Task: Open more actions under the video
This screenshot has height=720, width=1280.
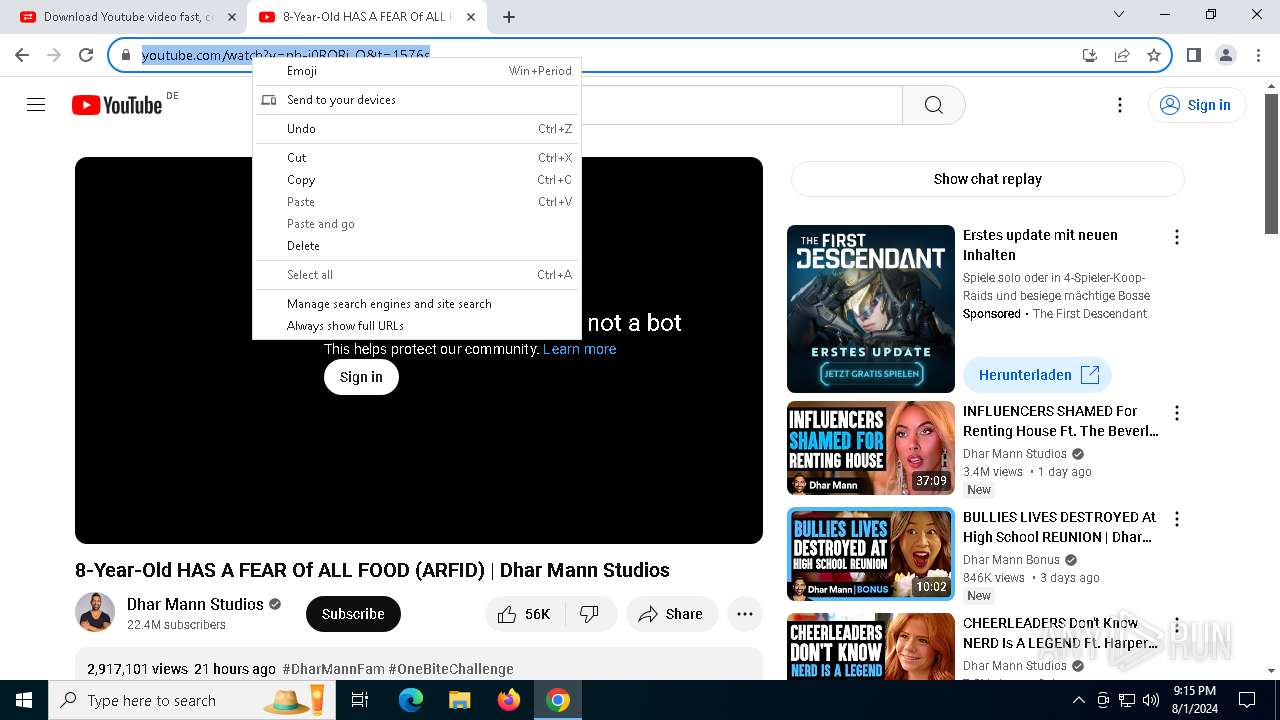Action: click(745, 614)
